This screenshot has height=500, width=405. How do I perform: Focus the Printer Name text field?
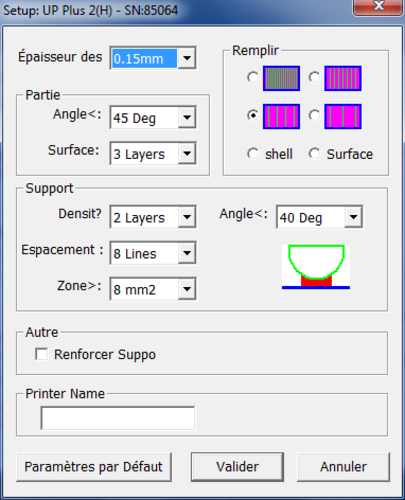(118, 418)
